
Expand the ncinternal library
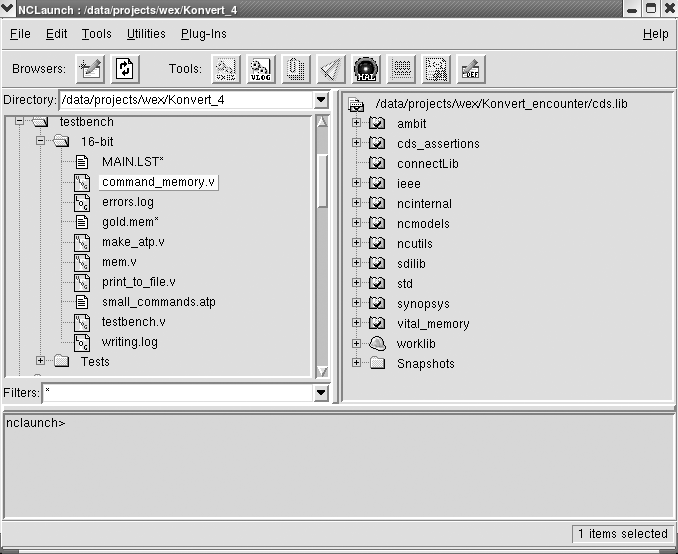coord(356,202)
